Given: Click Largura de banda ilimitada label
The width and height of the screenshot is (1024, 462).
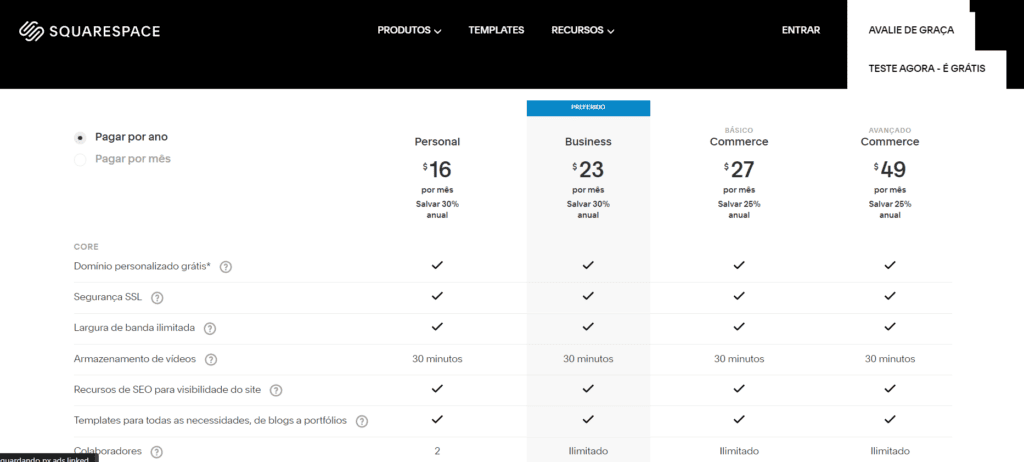Looking at the screenshot, I should pos(135,328).
